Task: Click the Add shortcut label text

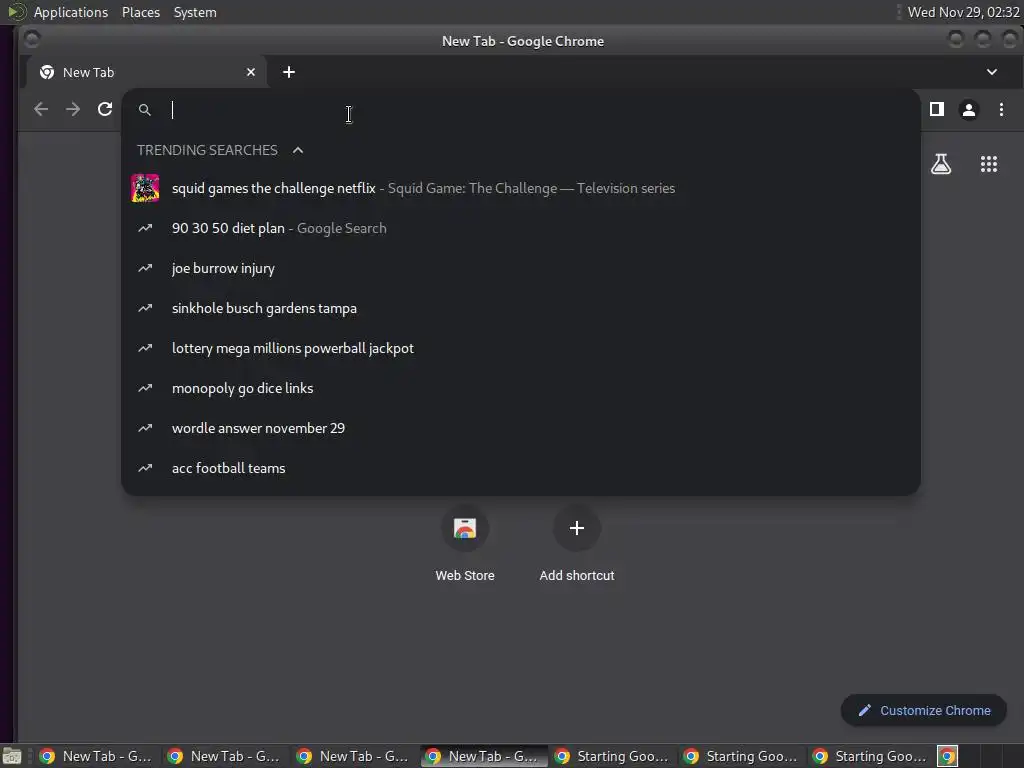Action: [577, 575]
